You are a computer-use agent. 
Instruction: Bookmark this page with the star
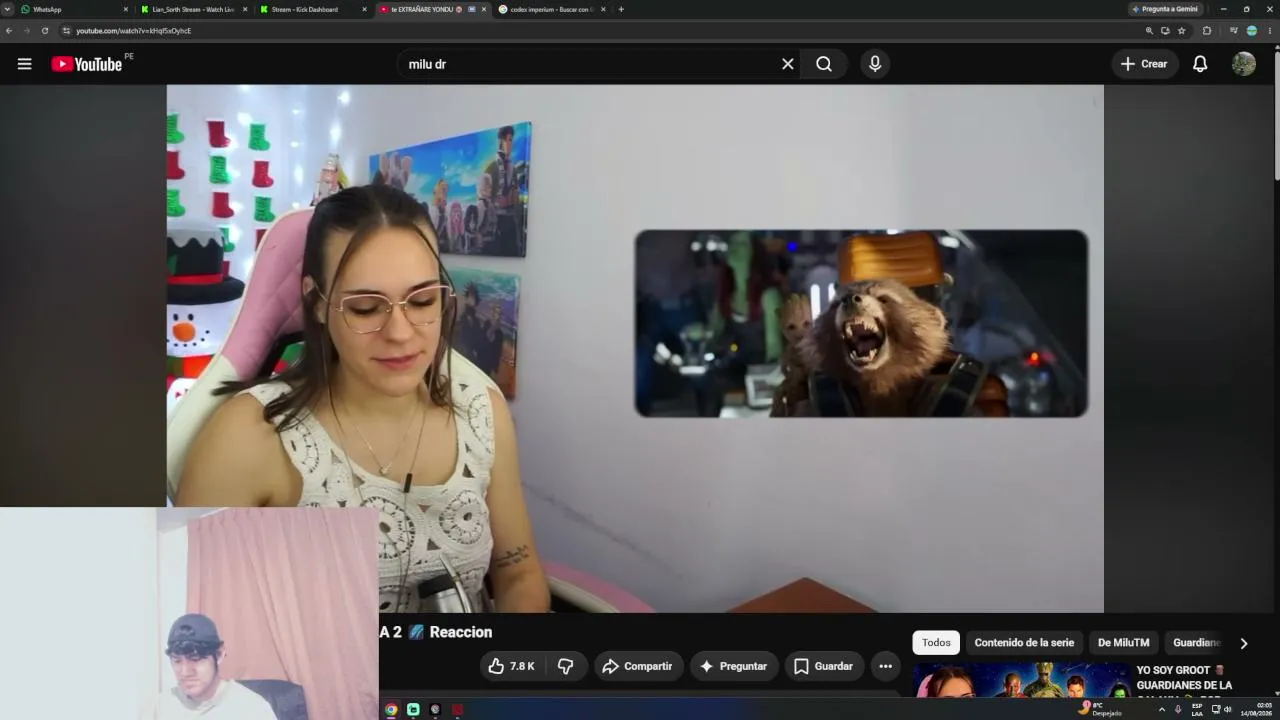[1182, 31]
